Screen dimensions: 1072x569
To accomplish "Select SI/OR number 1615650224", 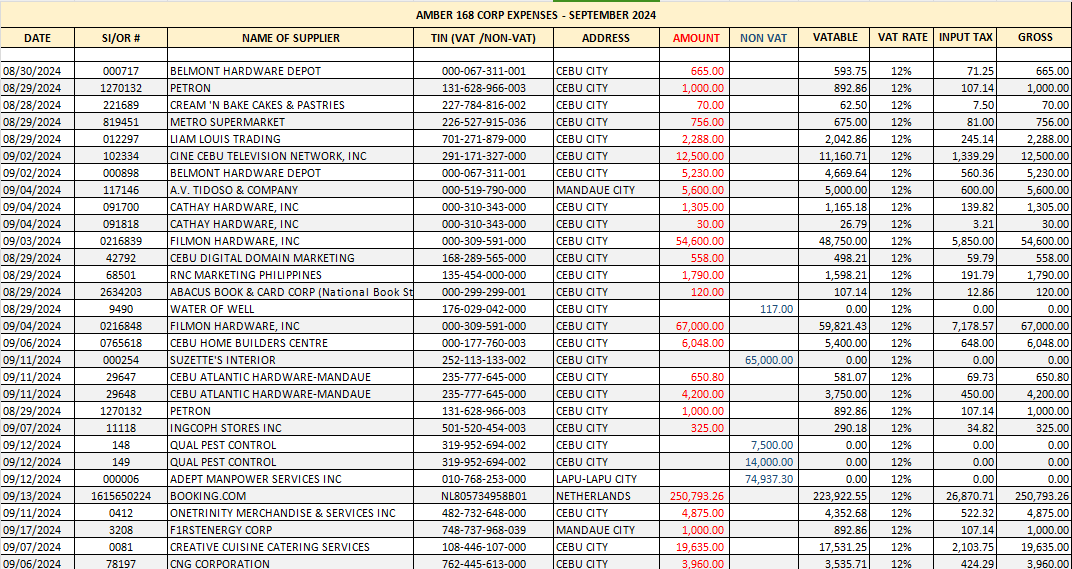I will [121, 497].
